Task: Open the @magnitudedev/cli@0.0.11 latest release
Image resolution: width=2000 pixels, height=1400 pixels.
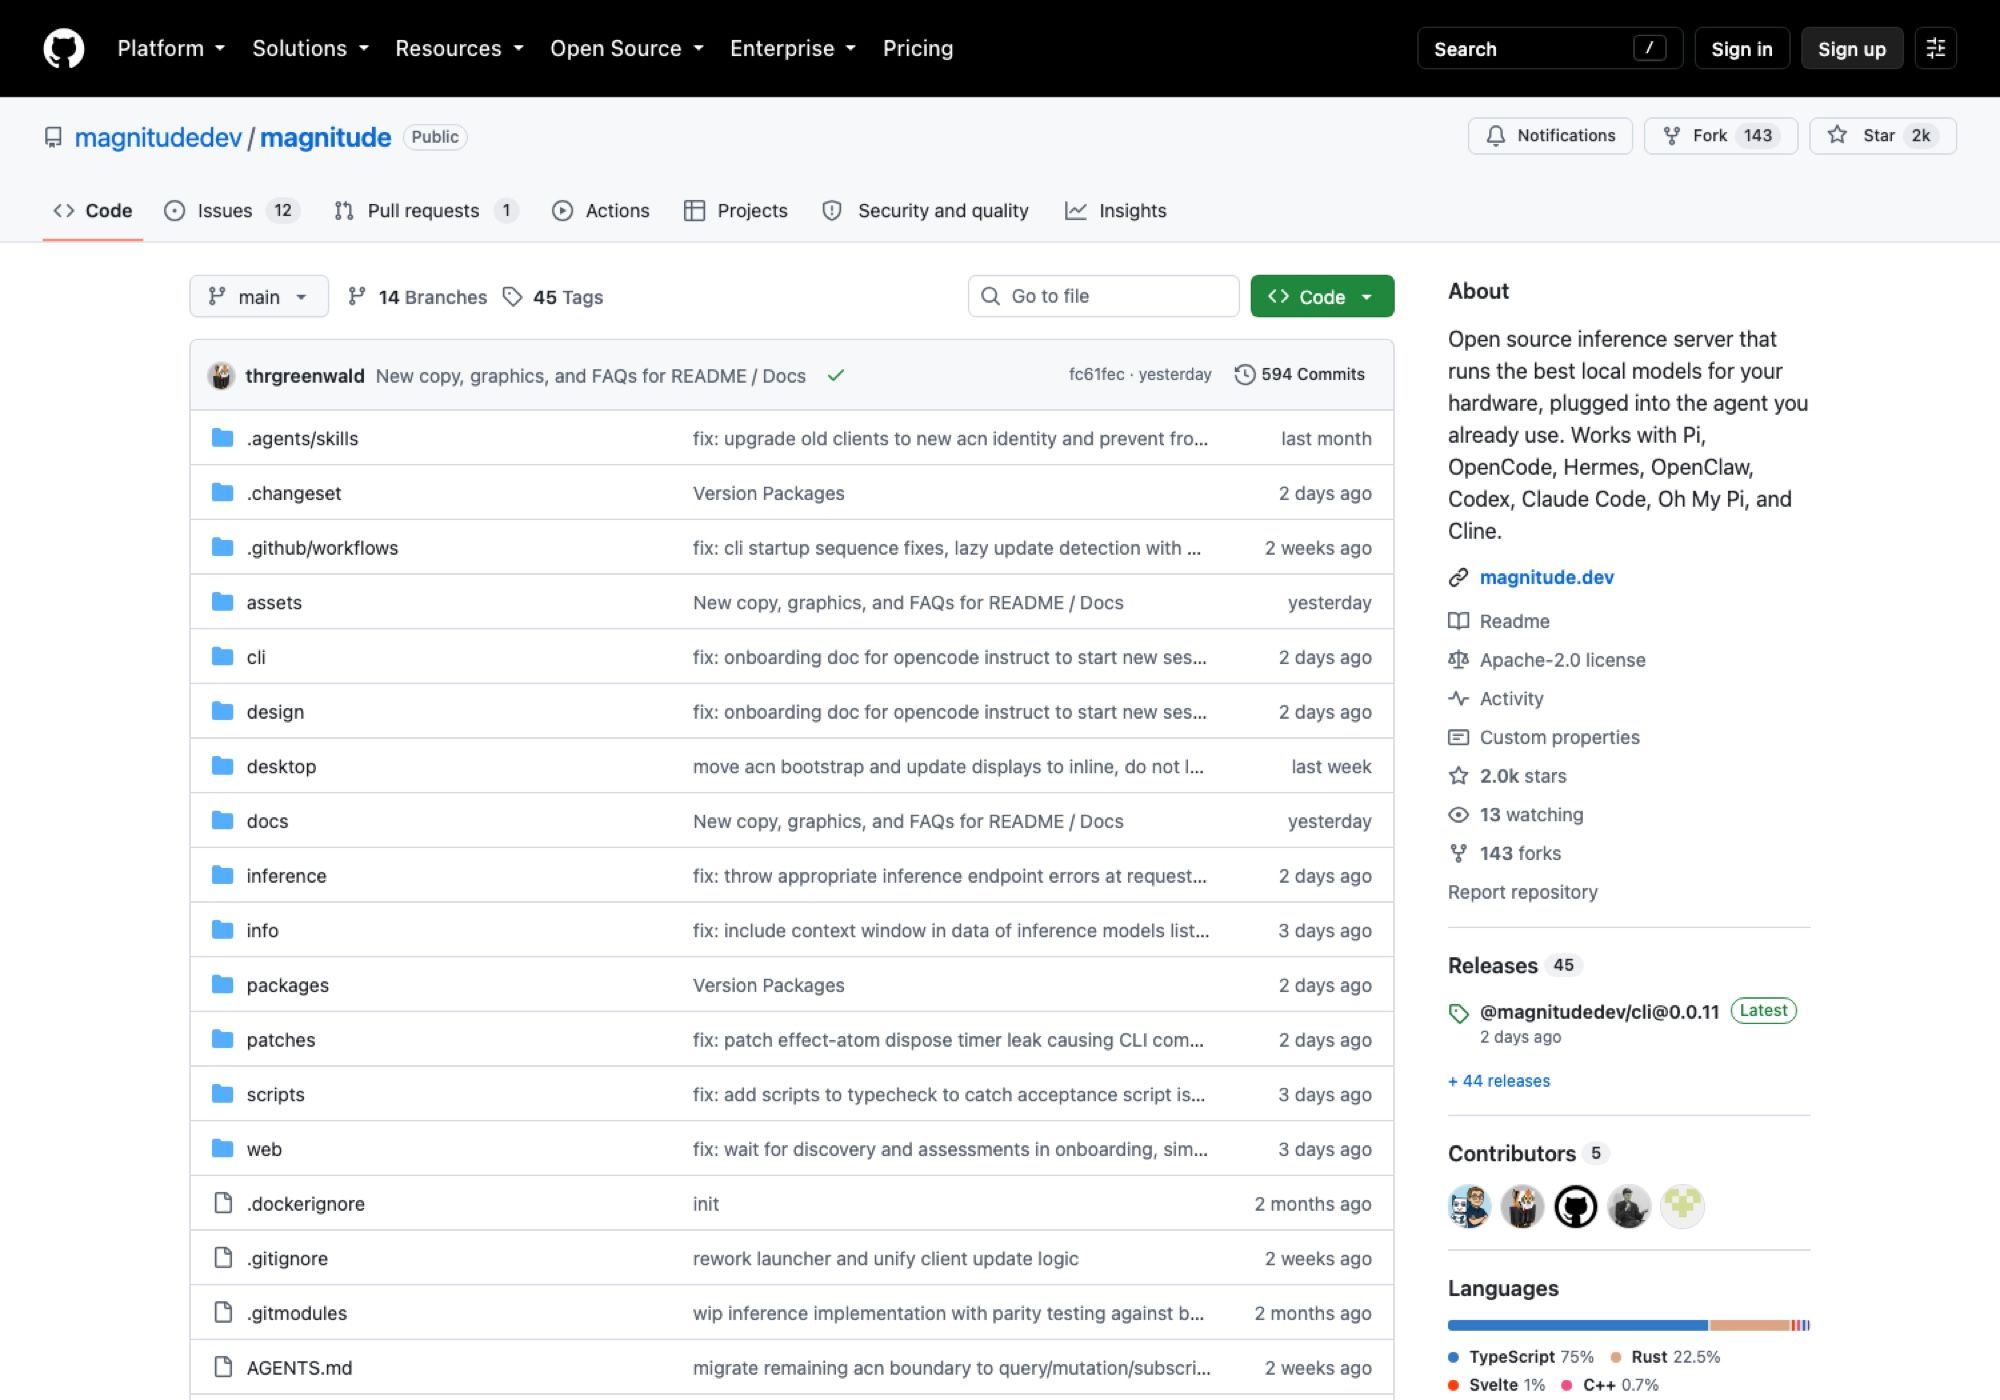Action: pos(1599,1011)
